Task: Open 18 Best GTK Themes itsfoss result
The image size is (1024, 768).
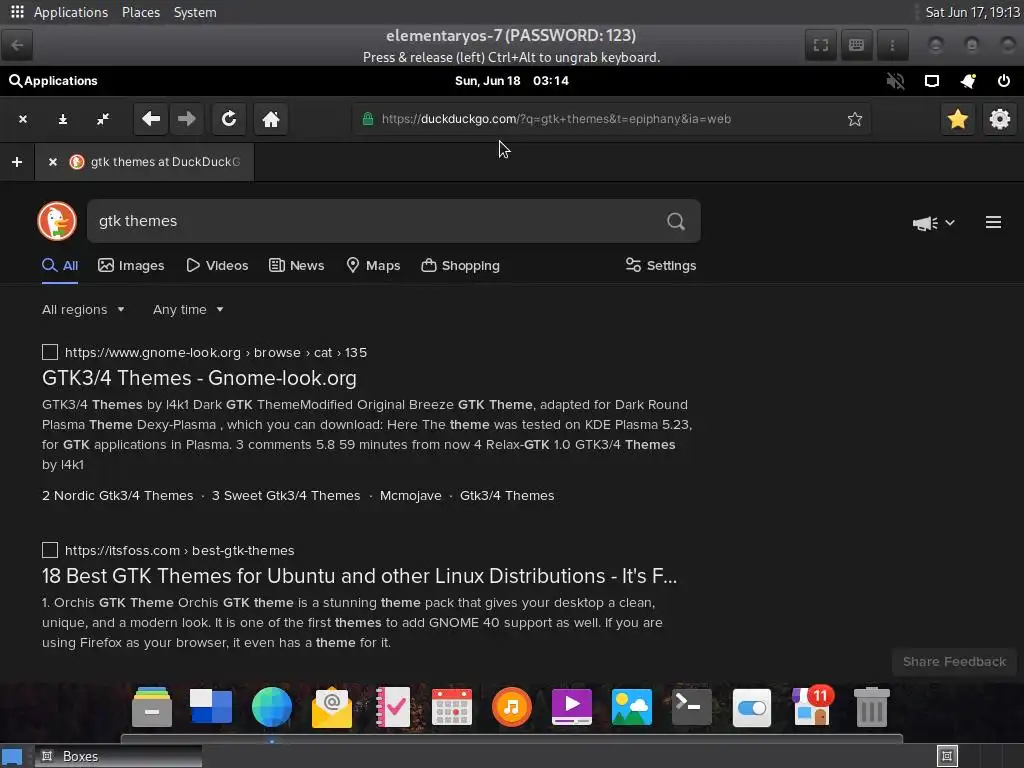Action: [x=359, y=576]
